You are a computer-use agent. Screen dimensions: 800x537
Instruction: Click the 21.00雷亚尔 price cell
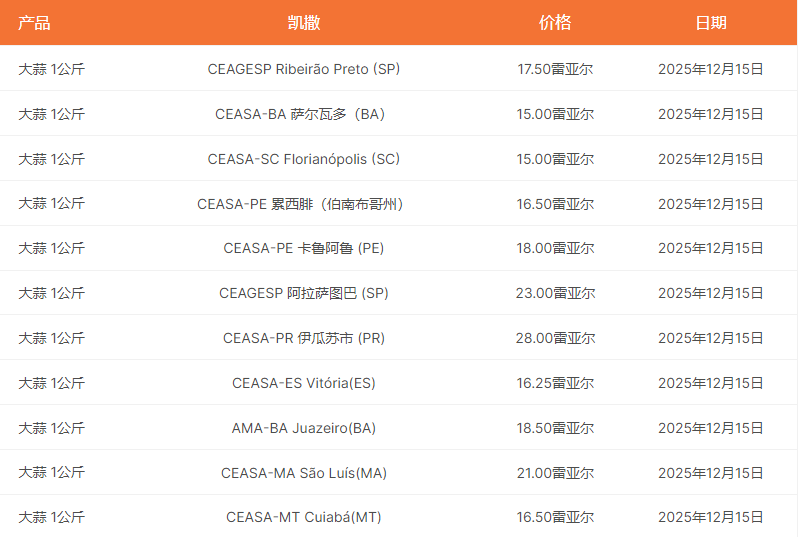point(555,473)
